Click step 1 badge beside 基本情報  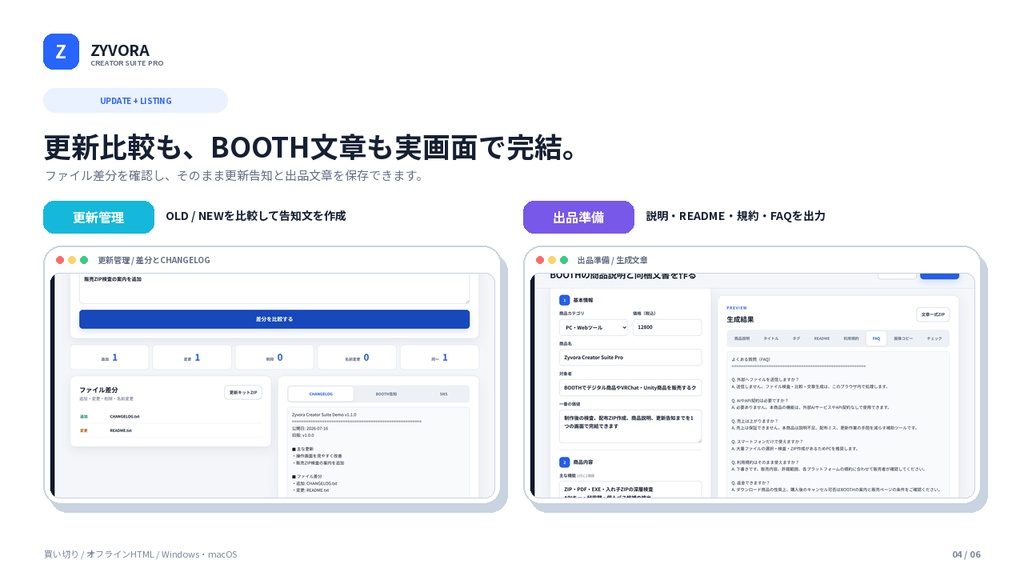[564, 300]
